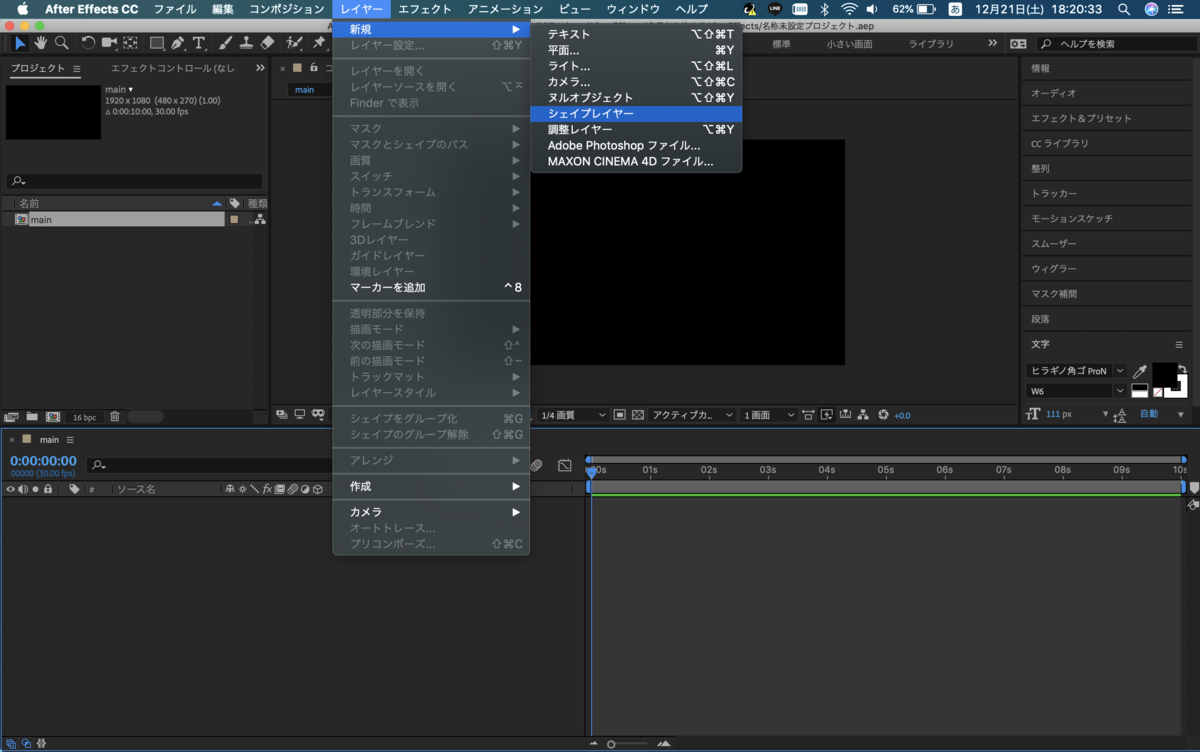Choose ヌルオブジェクト from the submenu

pyautogui.click(x=636, y=98)
